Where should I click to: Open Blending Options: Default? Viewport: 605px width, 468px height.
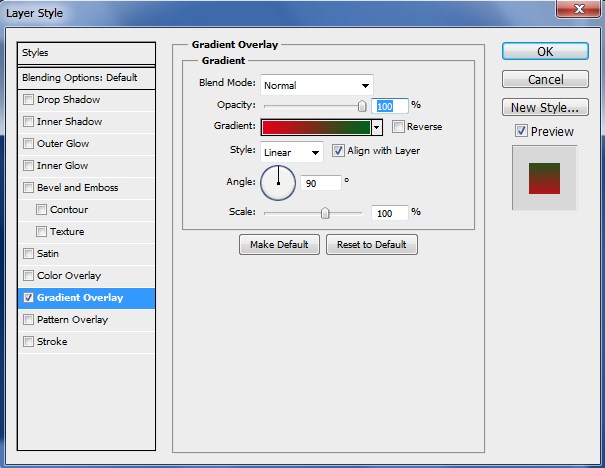pyautogui.click(x=86, y=78)
